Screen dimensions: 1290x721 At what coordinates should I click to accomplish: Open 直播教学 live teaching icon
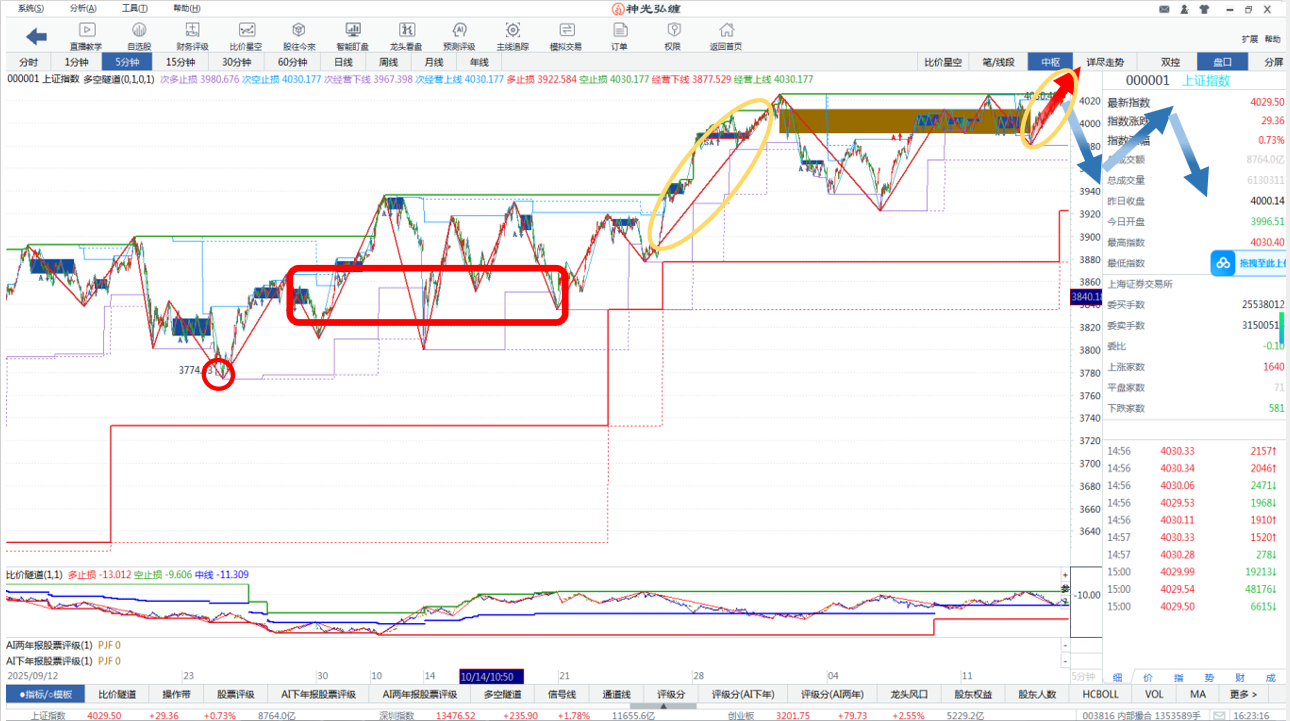(x=86, y=34)
